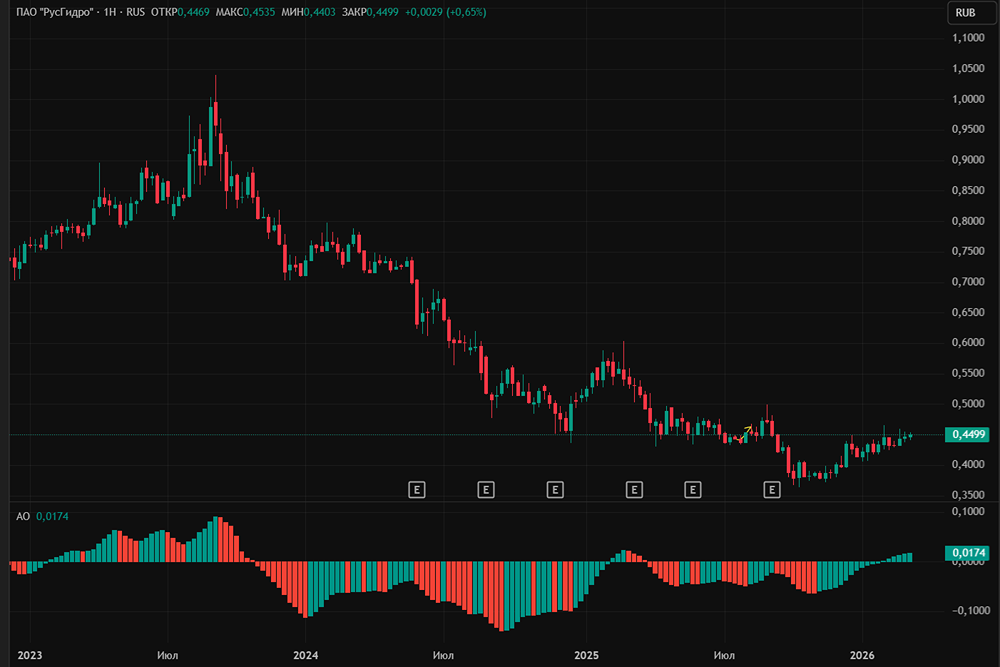This screenshot has height=667, width=1000.
Task: Click the ПАО "РусГидро" symbol title
Action: (54, 12)
